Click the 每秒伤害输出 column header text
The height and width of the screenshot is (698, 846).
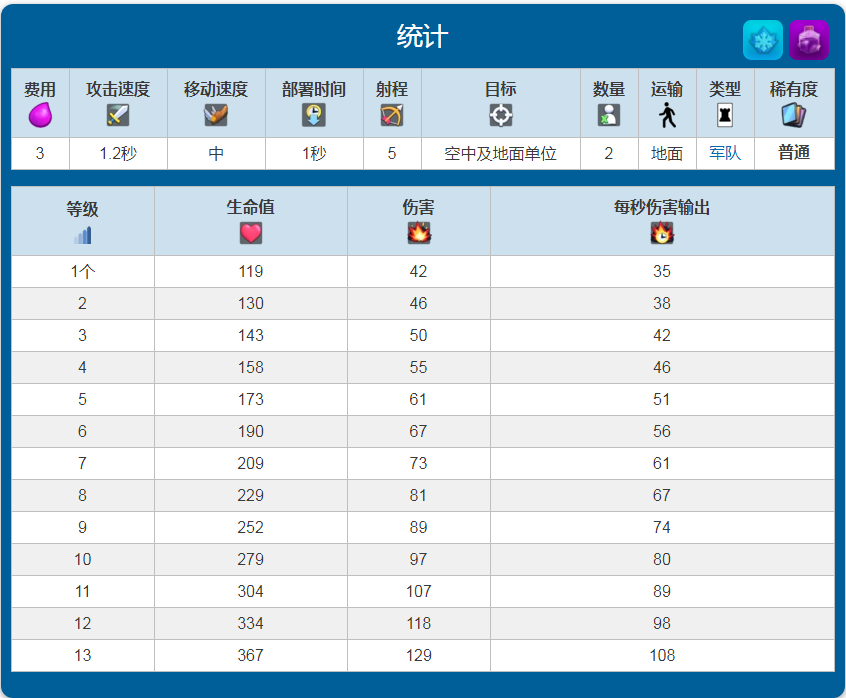pyautogui.click(x=662, y=207)
